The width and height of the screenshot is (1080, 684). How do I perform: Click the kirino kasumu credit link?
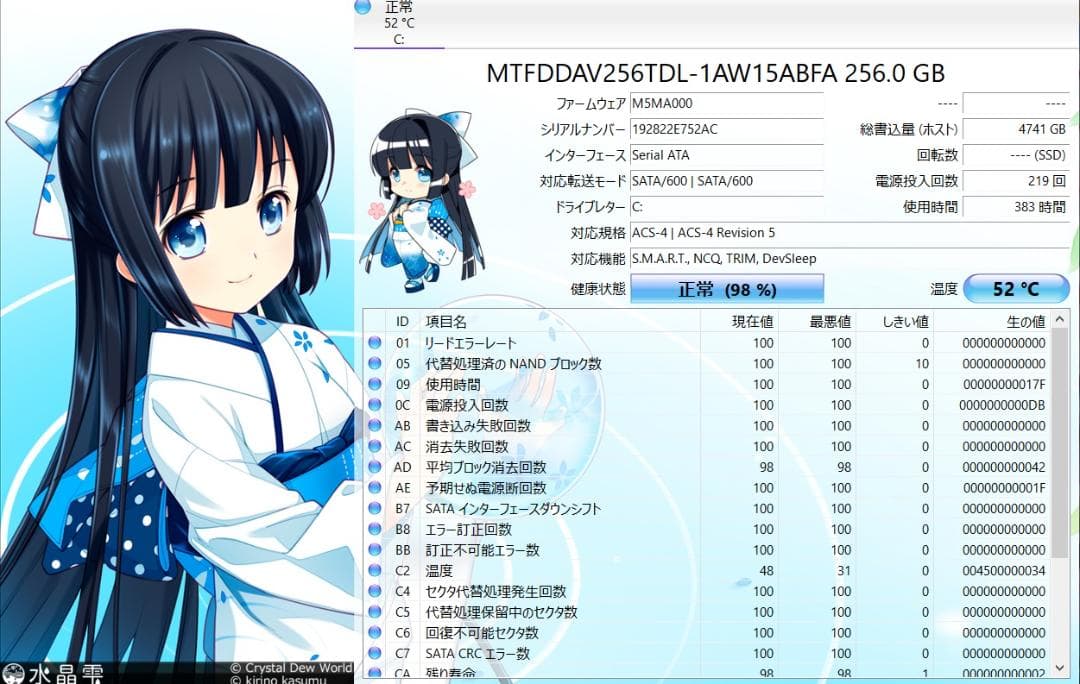click(x=281, y=678)
